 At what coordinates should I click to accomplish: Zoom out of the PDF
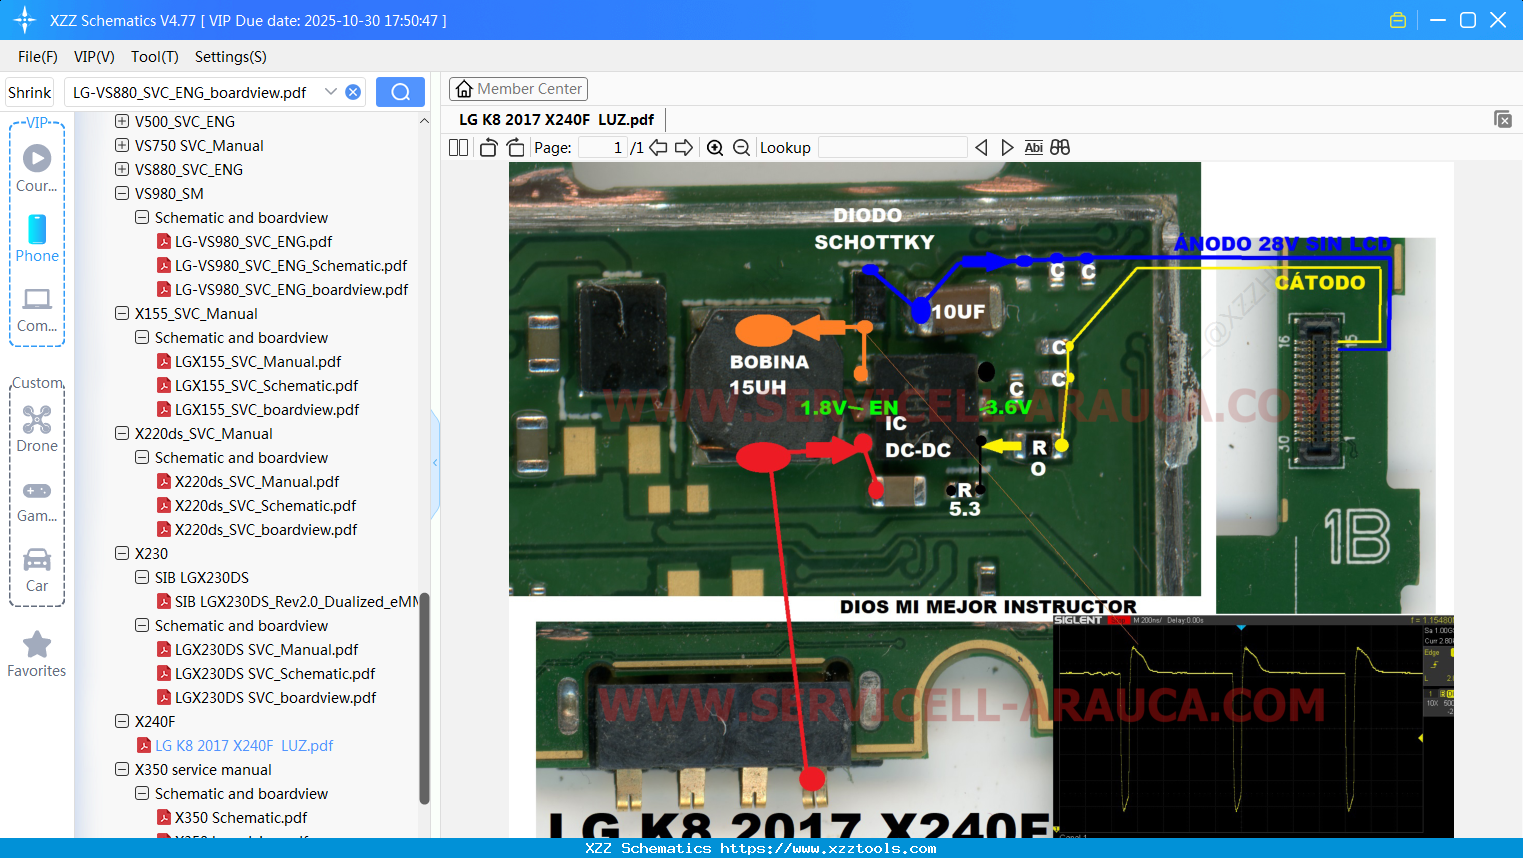click(741, 148)
